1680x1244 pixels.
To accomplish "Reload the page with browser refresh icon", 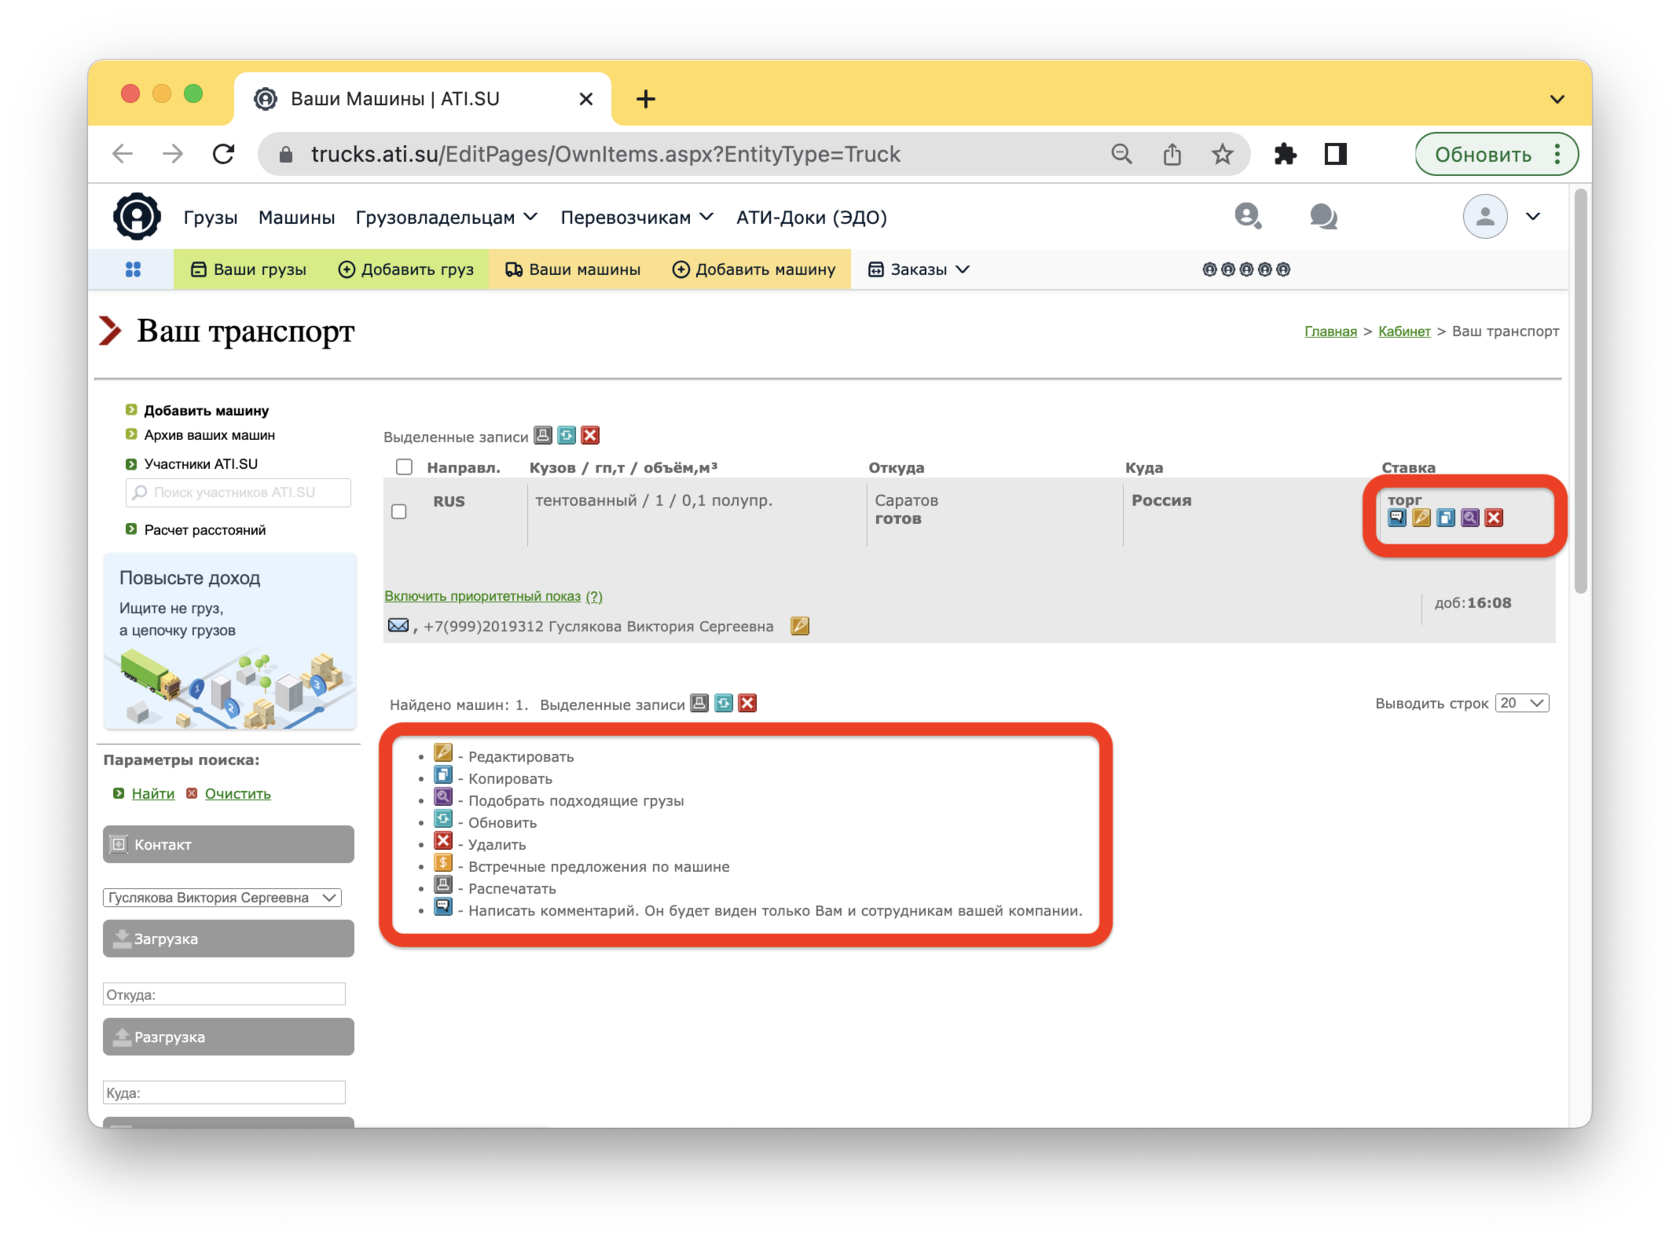I will click(224, 154).
